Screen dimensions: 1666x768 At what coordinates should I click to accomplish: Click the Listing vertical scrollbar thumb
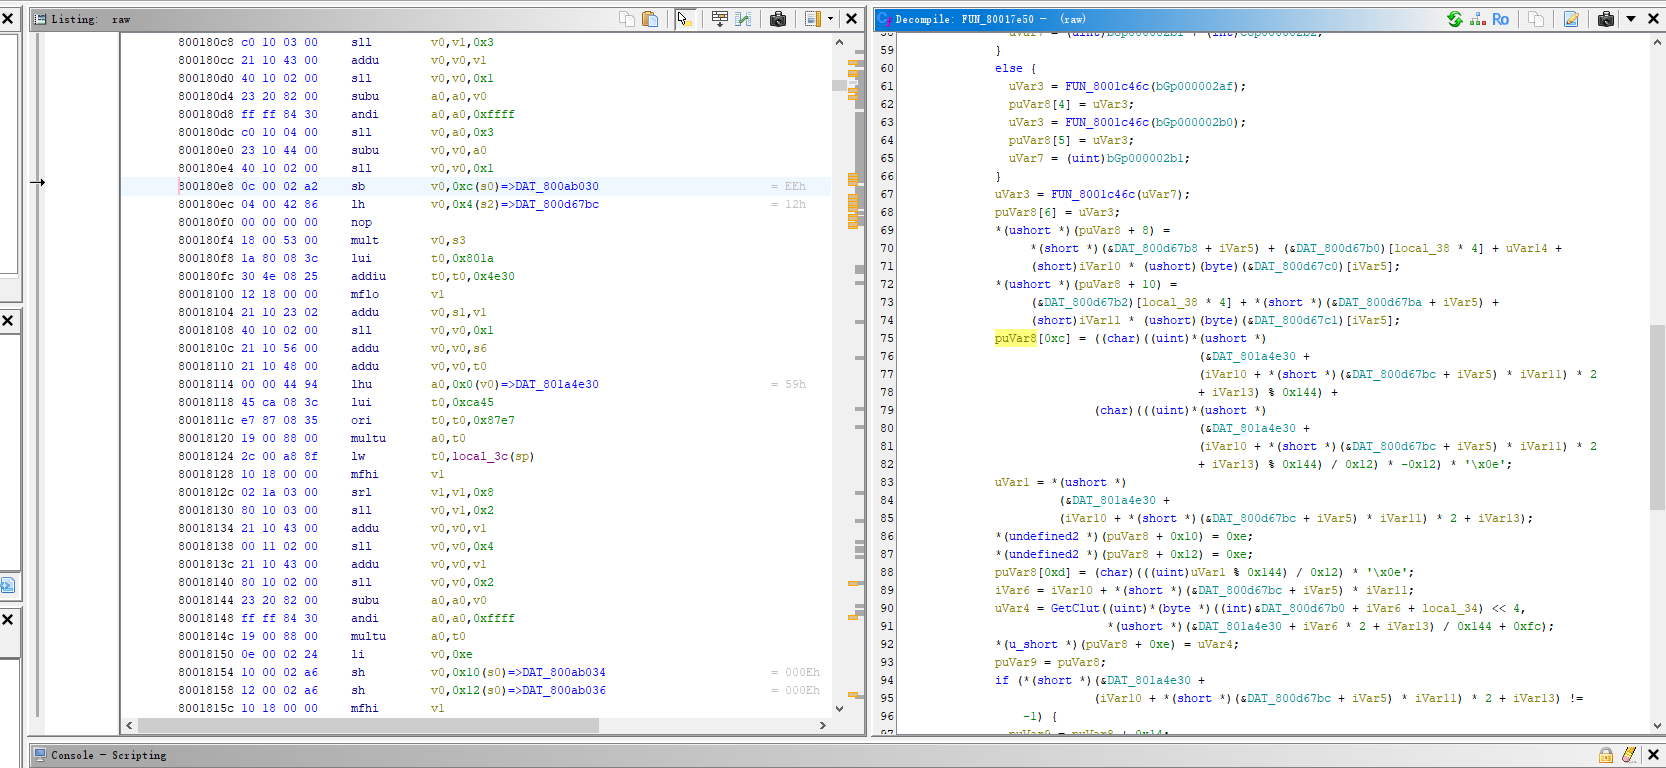839,85
